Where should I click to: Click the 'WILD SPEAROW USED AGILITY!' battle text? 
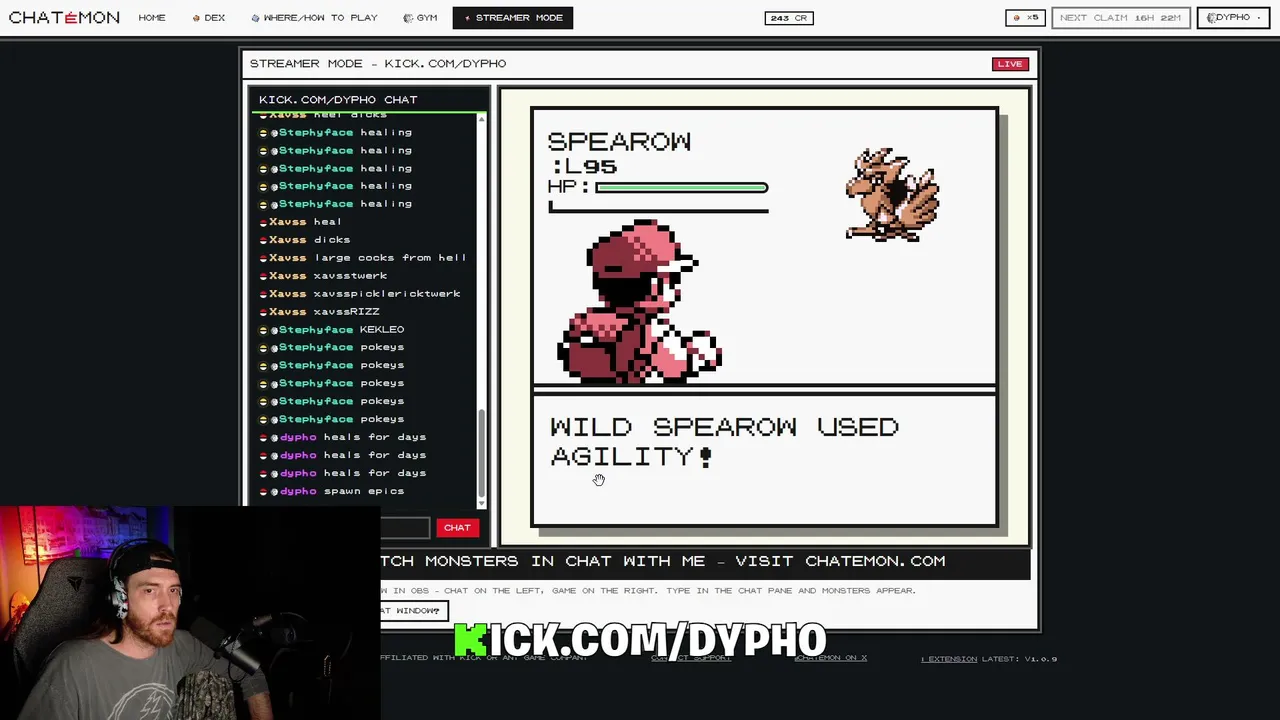point(724,441)
